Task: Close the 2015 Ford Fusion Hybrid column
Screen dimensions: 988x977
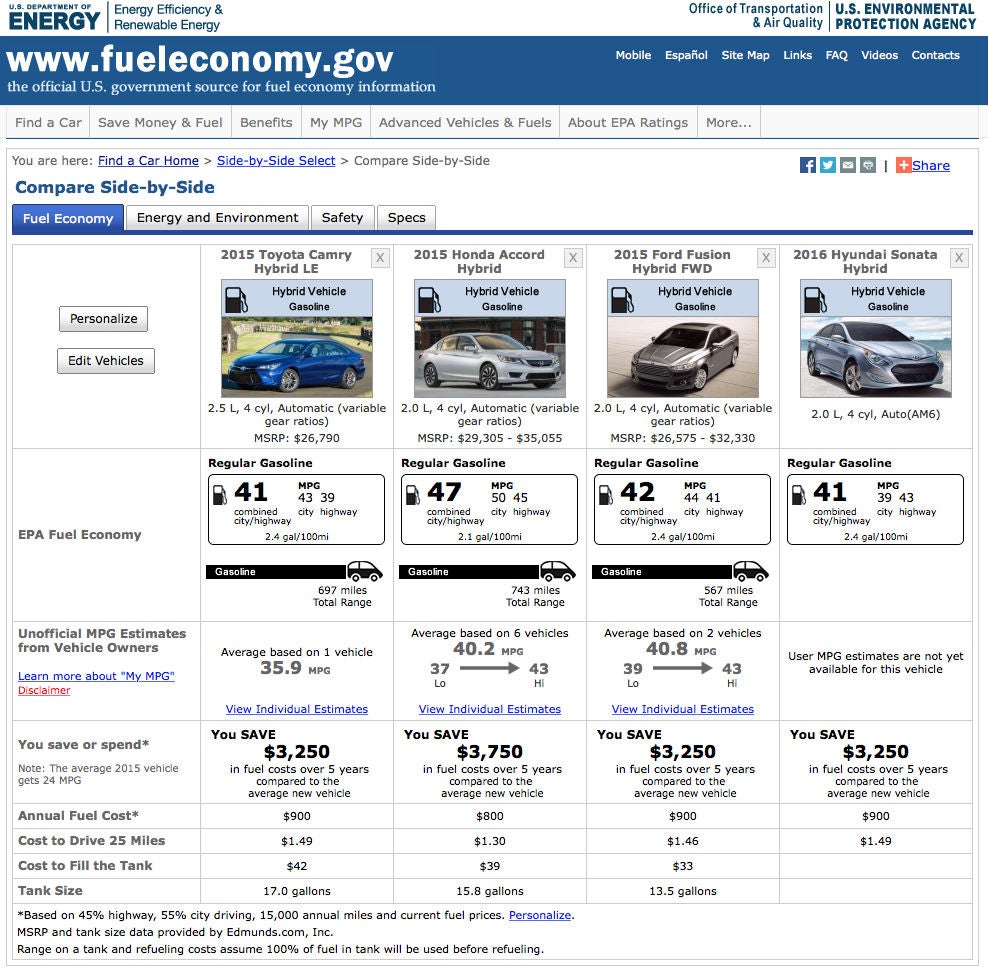Action: [x=766, y=258]
